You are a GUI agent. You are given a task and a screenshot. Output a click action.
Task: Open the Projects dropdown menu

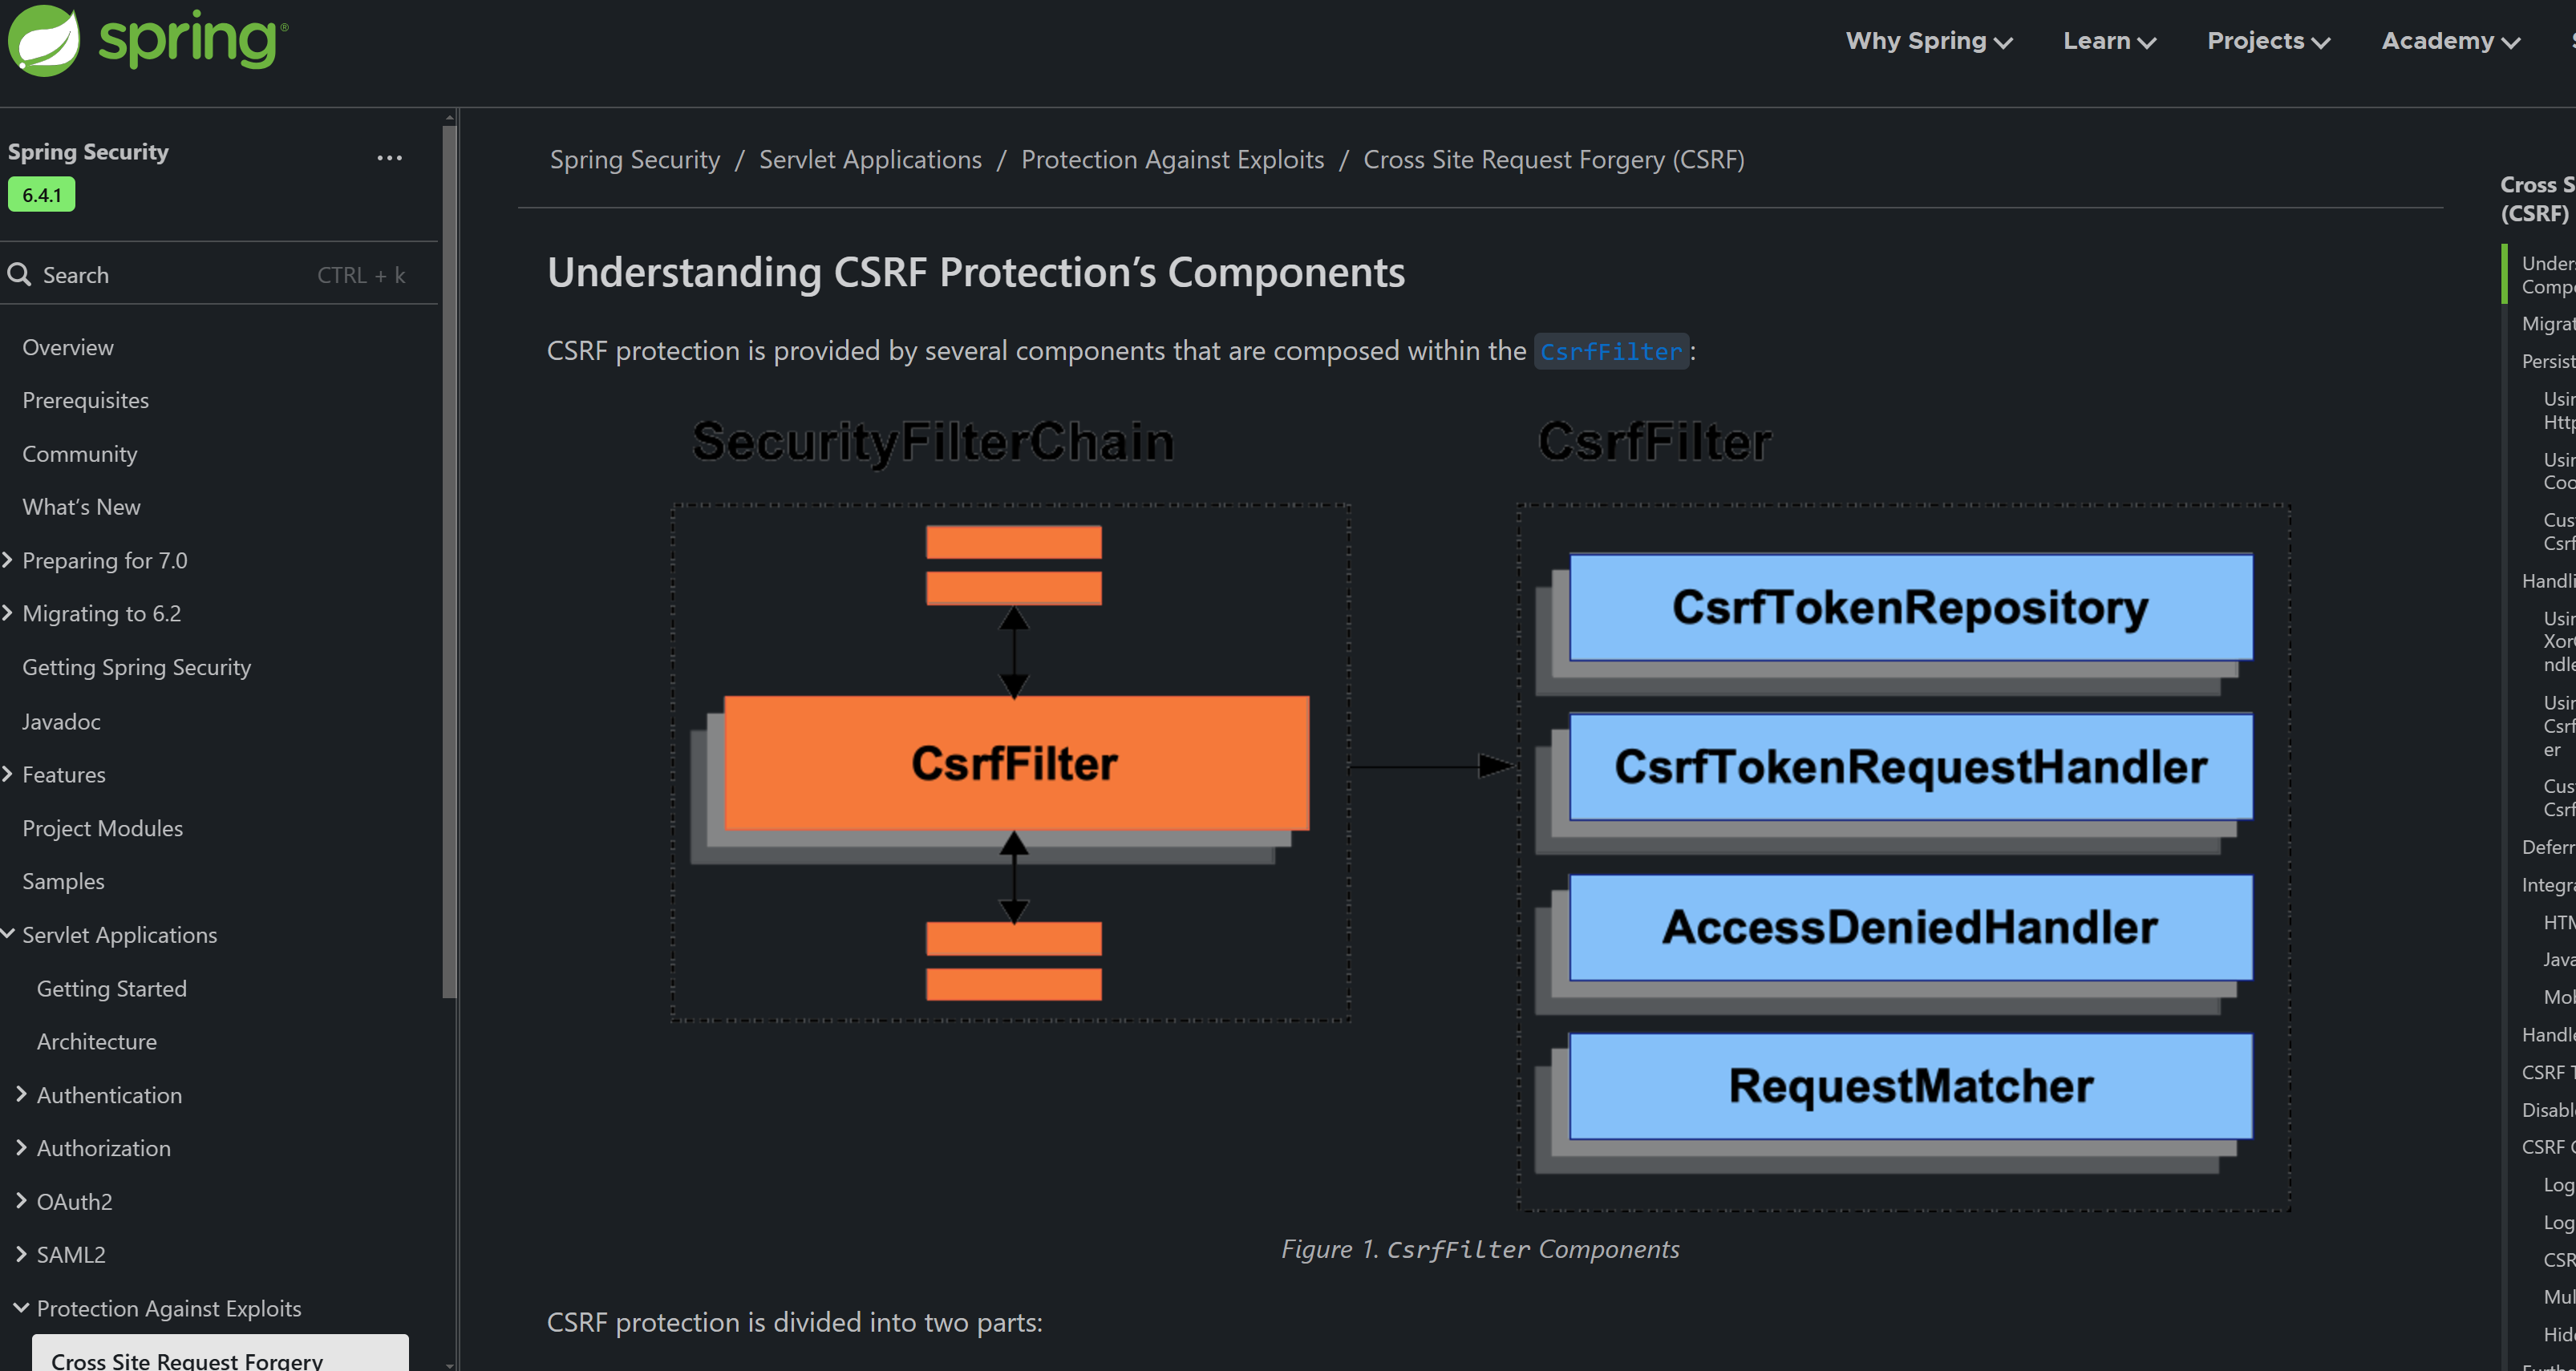tap(2267, 41)
